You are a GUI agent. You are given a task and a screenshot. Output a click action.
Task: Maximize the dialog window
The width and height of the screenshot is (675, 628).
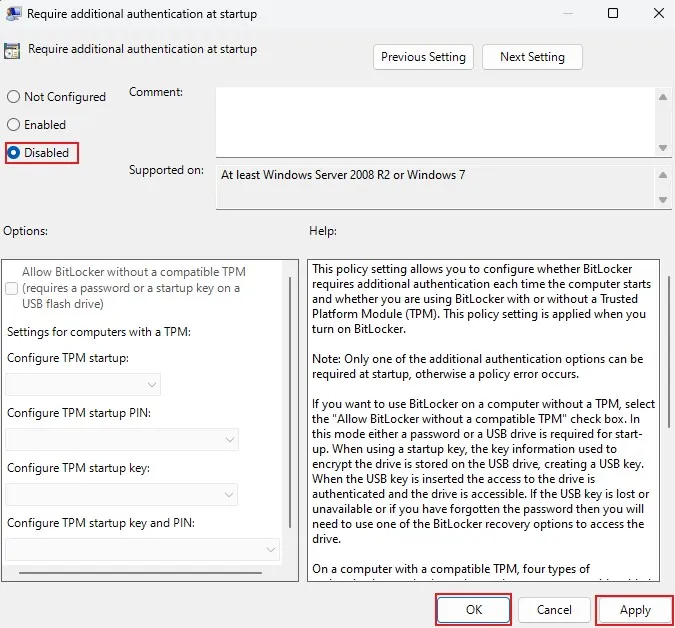(613, 13)
